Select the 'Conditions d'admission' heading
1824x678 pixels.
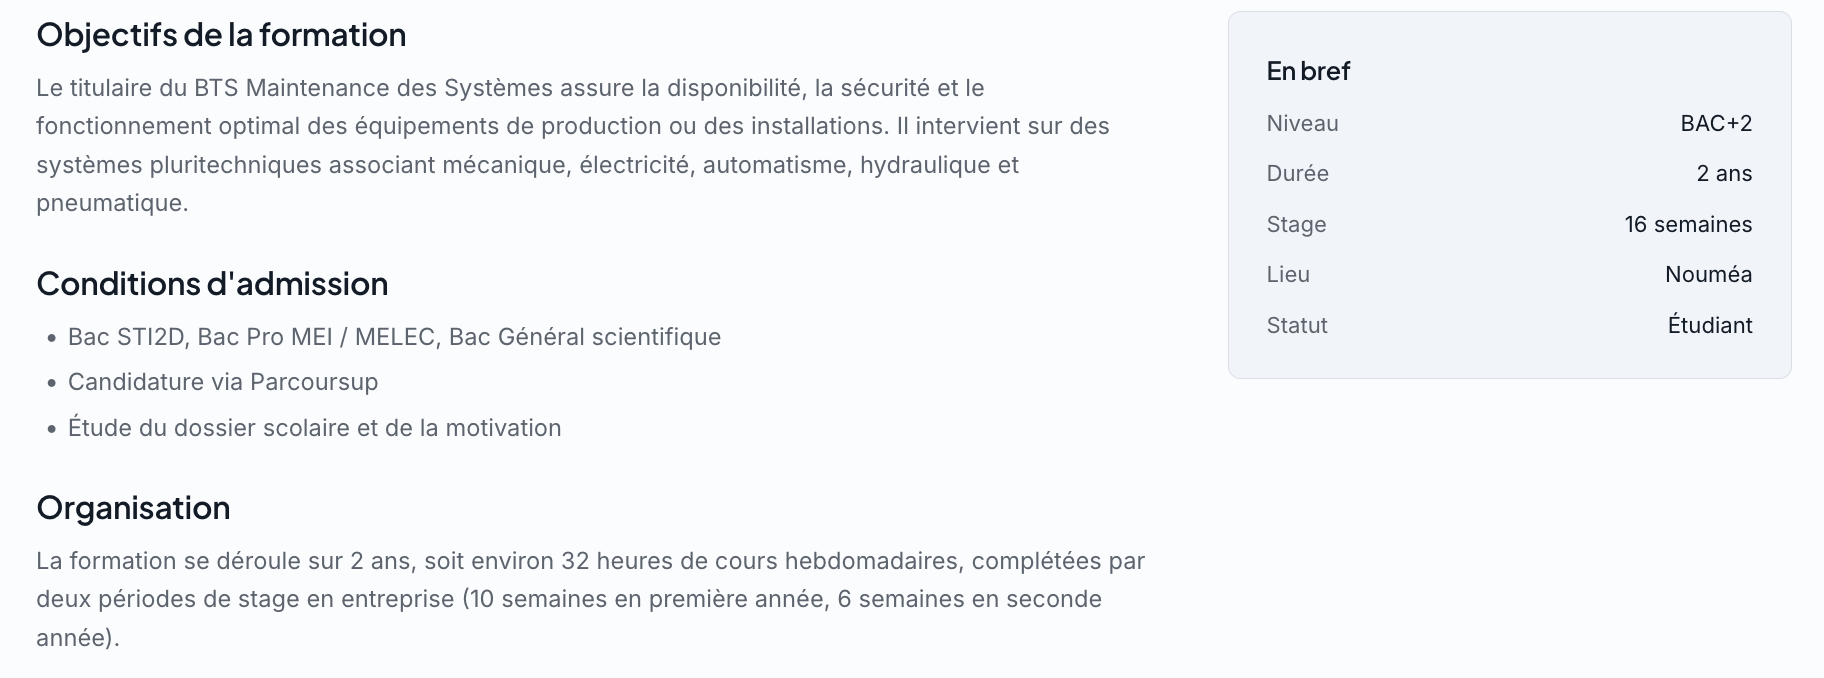pos(212,284)
